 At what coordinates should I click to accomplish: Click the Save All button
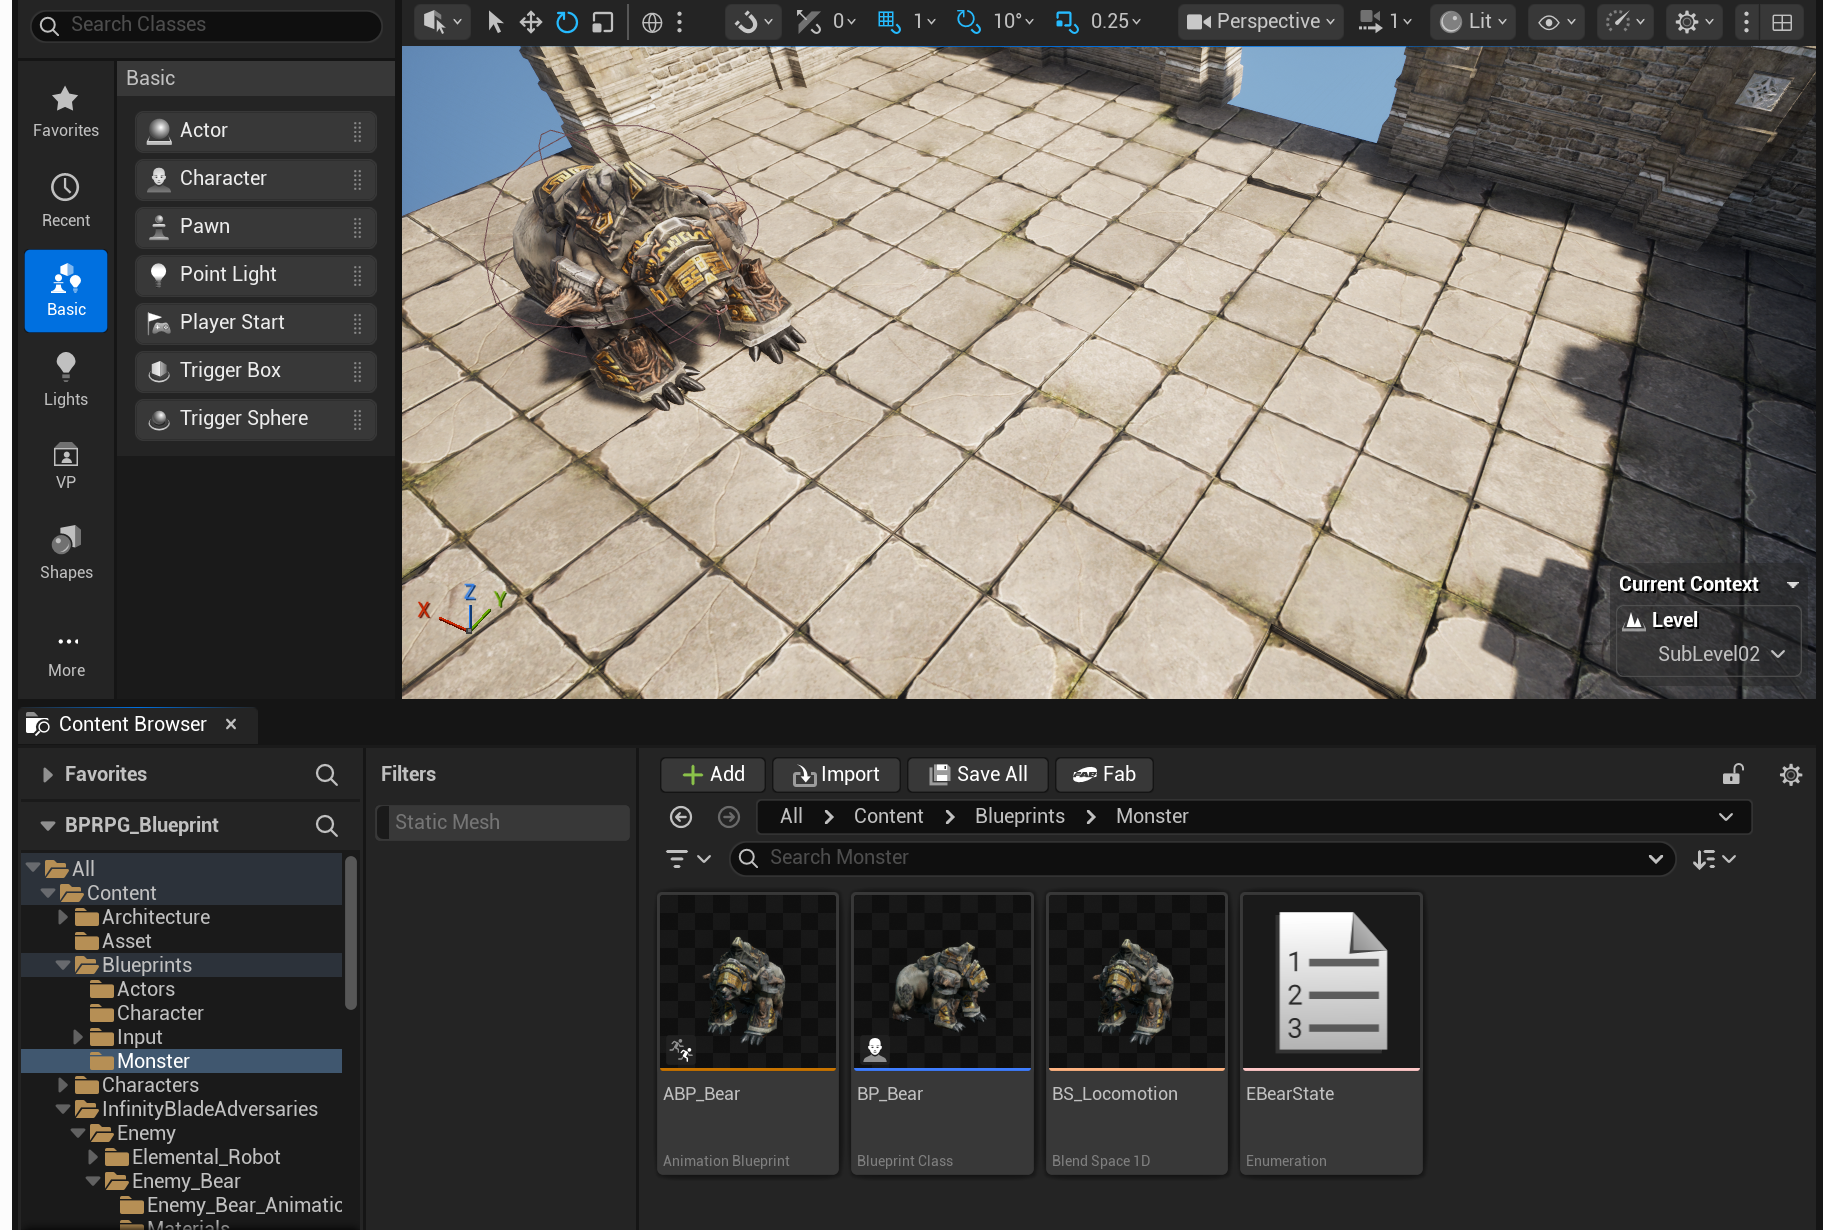pyautogui.click(x=978, y=775)
